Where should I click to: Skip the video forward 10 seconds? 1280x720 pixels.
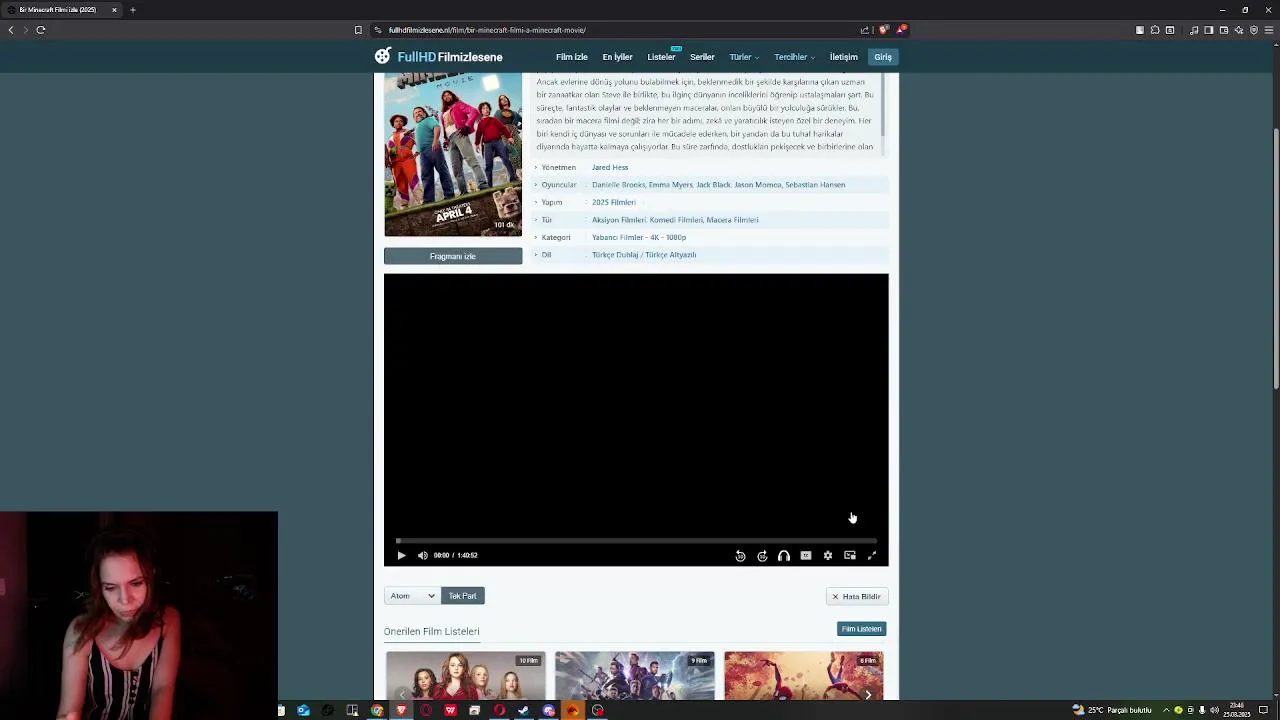(762, 555)
